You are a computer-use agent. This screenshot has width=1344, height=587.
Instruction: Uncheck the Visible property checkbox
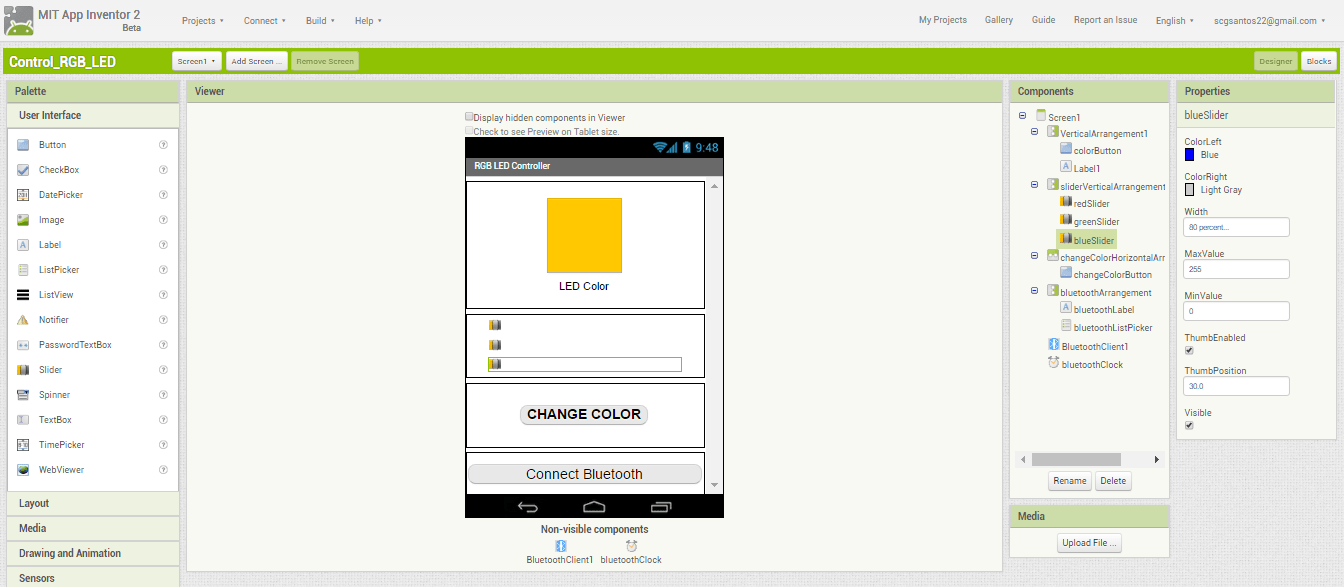1189,425
